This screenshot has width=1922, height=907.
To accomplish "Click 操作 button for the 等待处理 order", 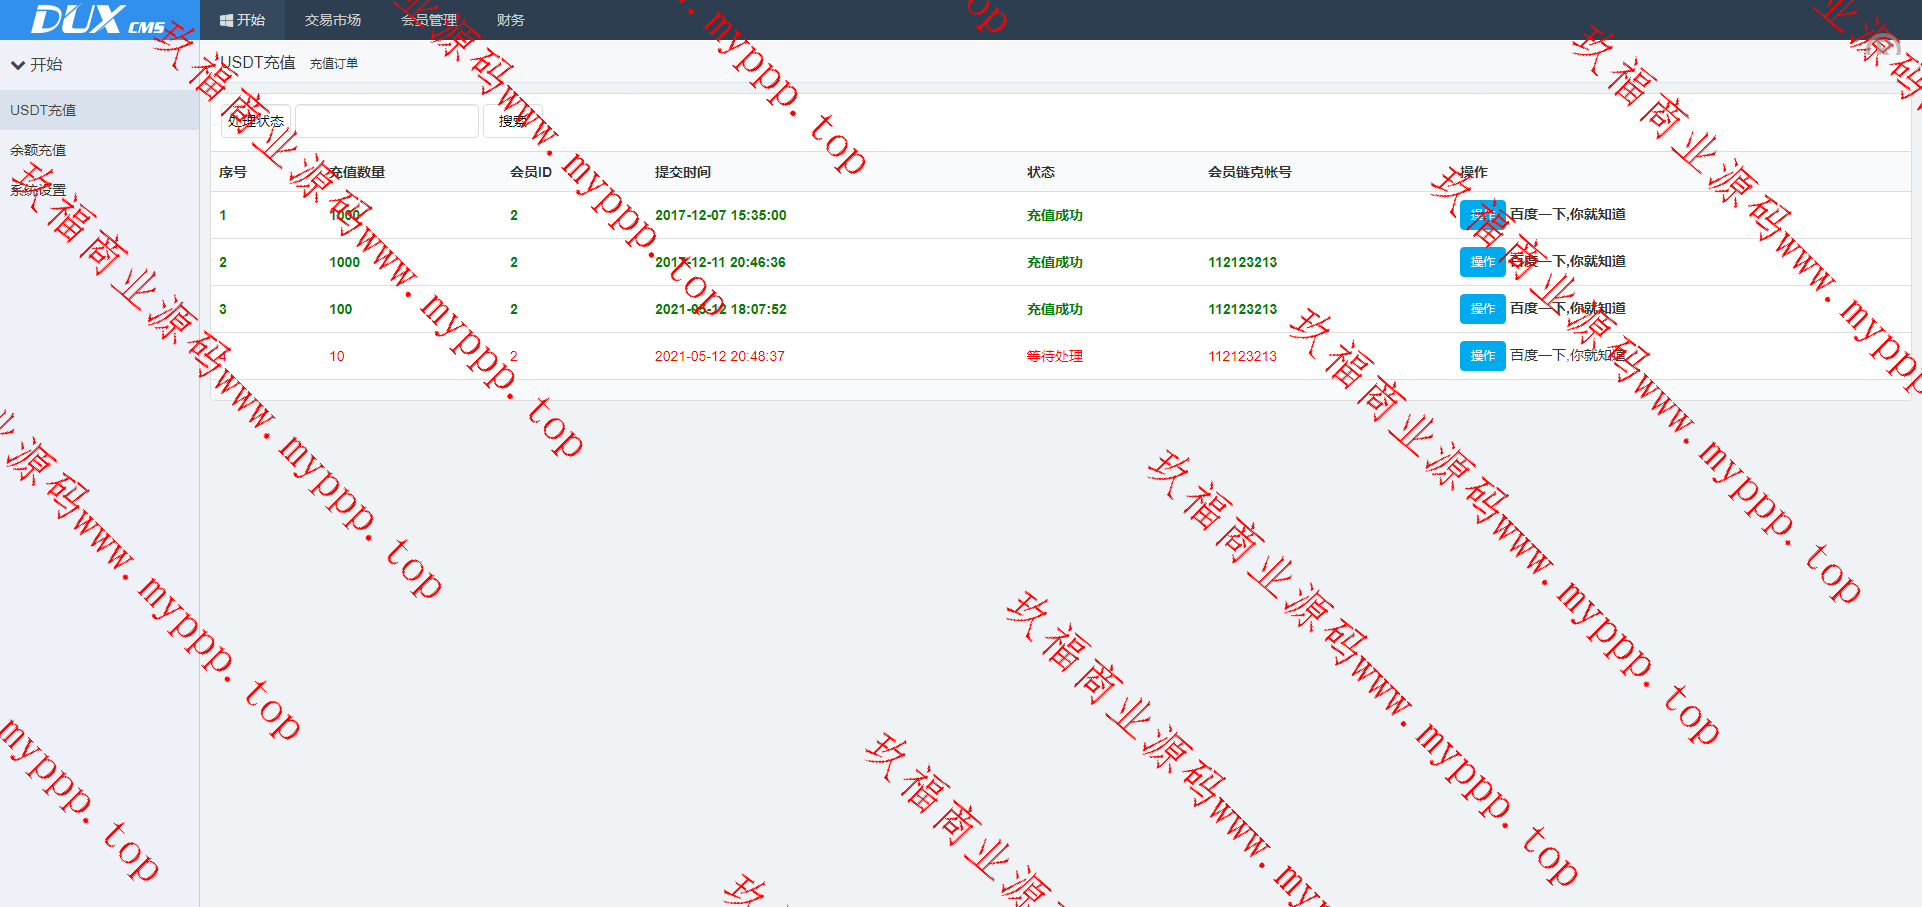I will (x=1482, y=356).
